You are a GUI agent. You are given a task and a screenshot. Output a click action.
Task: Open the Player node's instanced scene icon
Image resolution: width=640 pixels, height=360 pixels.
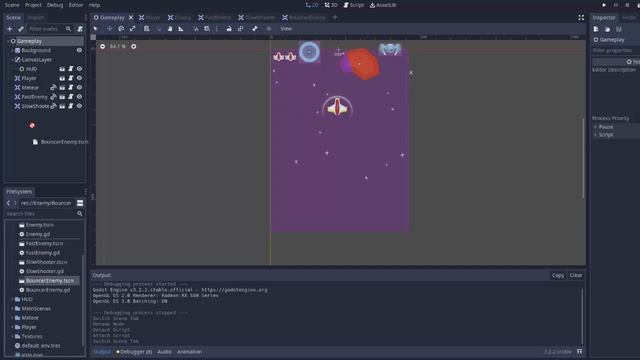click(x=62, y=78)
